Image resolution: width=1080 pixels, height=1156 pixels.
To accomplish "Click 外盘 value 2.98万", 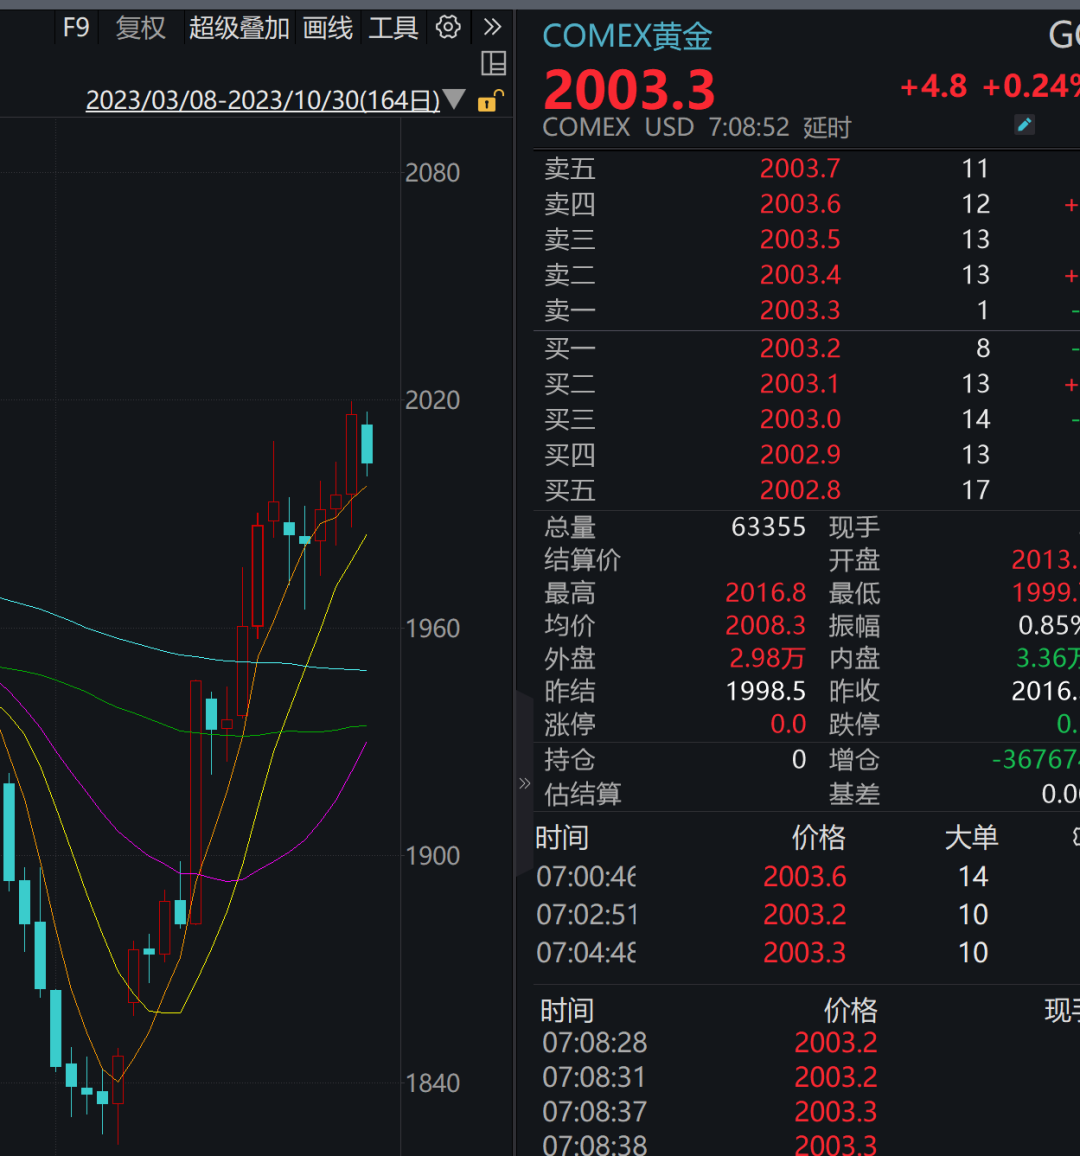I will click(x=767, y=658).
